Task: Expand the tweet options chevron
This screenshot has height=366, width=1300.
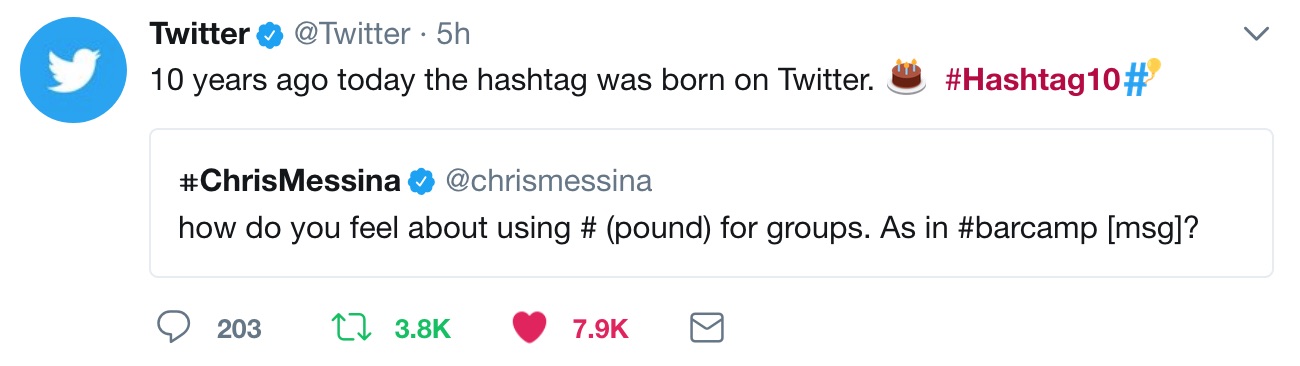Action: tap(1256, 34)
